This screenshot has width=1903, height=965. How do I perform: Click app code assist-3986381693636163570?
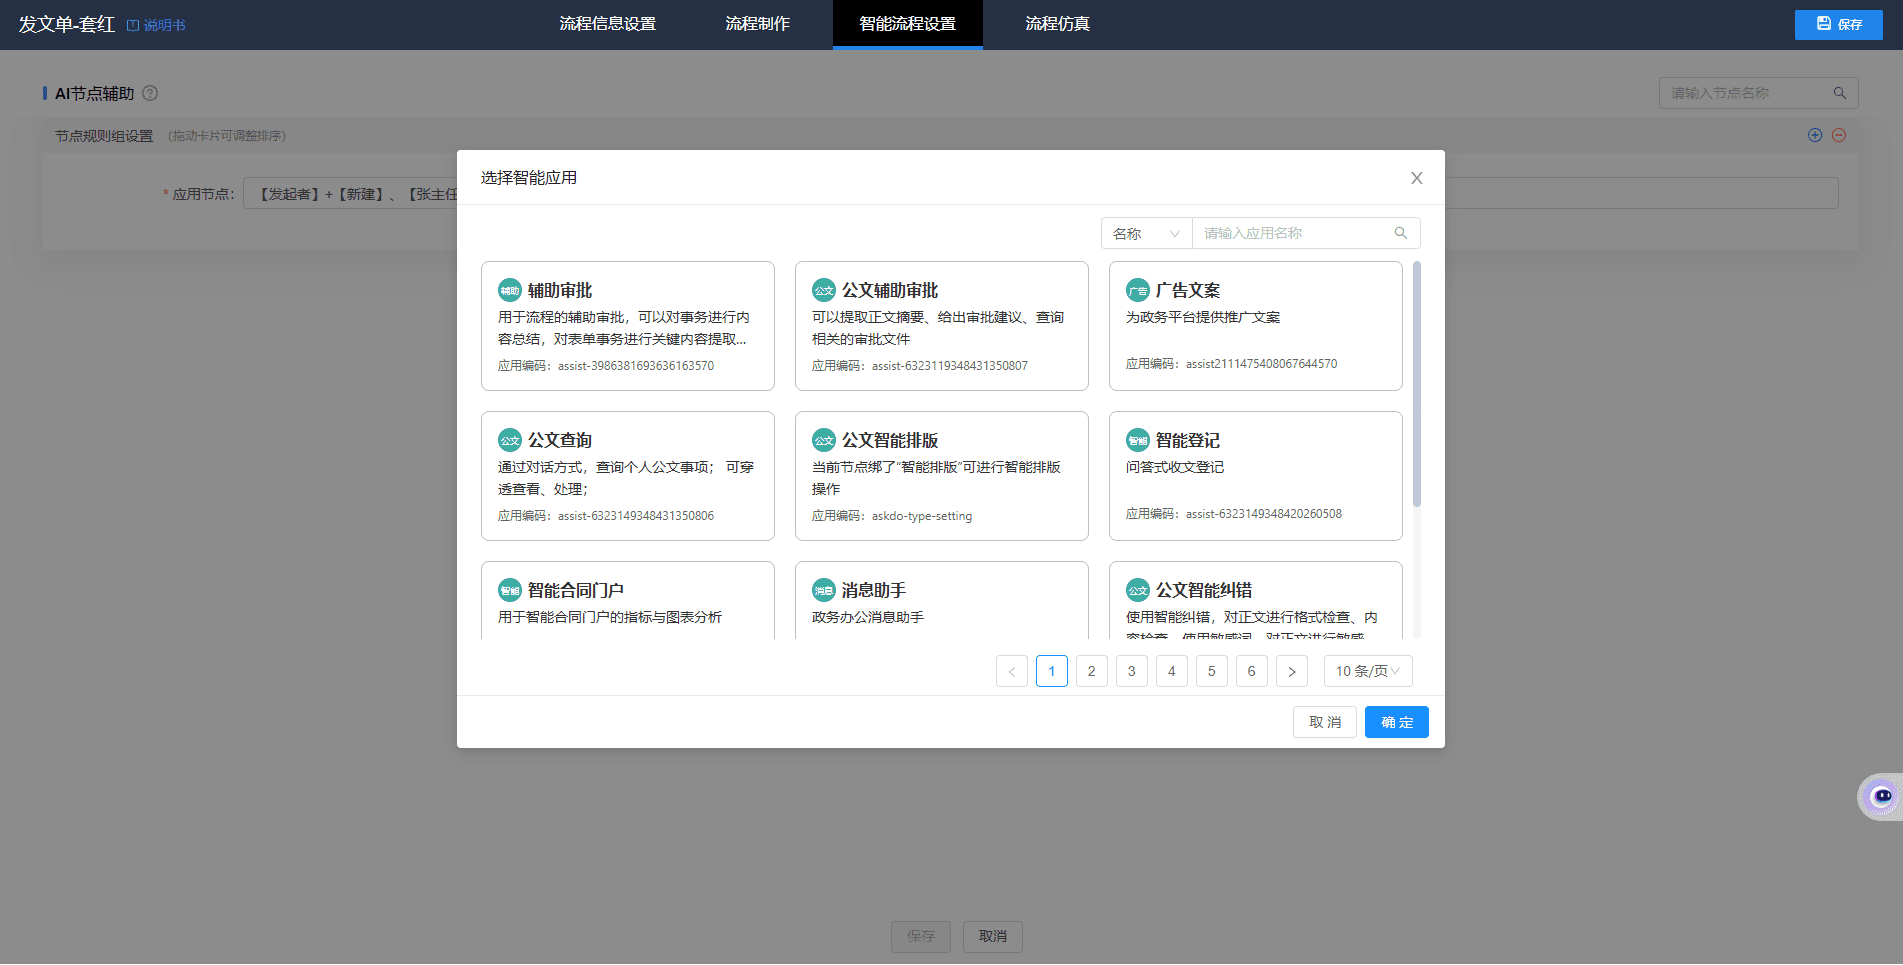636,366
